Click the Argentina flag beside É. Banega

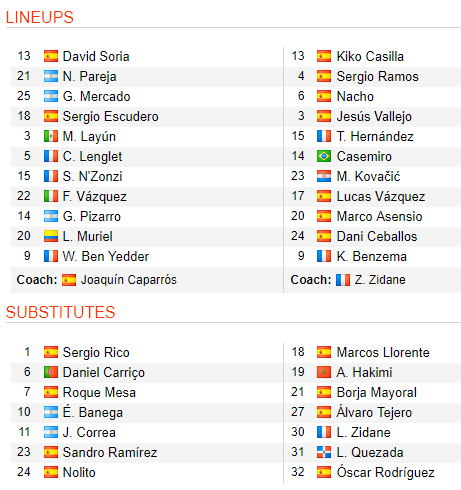(51, 412)
